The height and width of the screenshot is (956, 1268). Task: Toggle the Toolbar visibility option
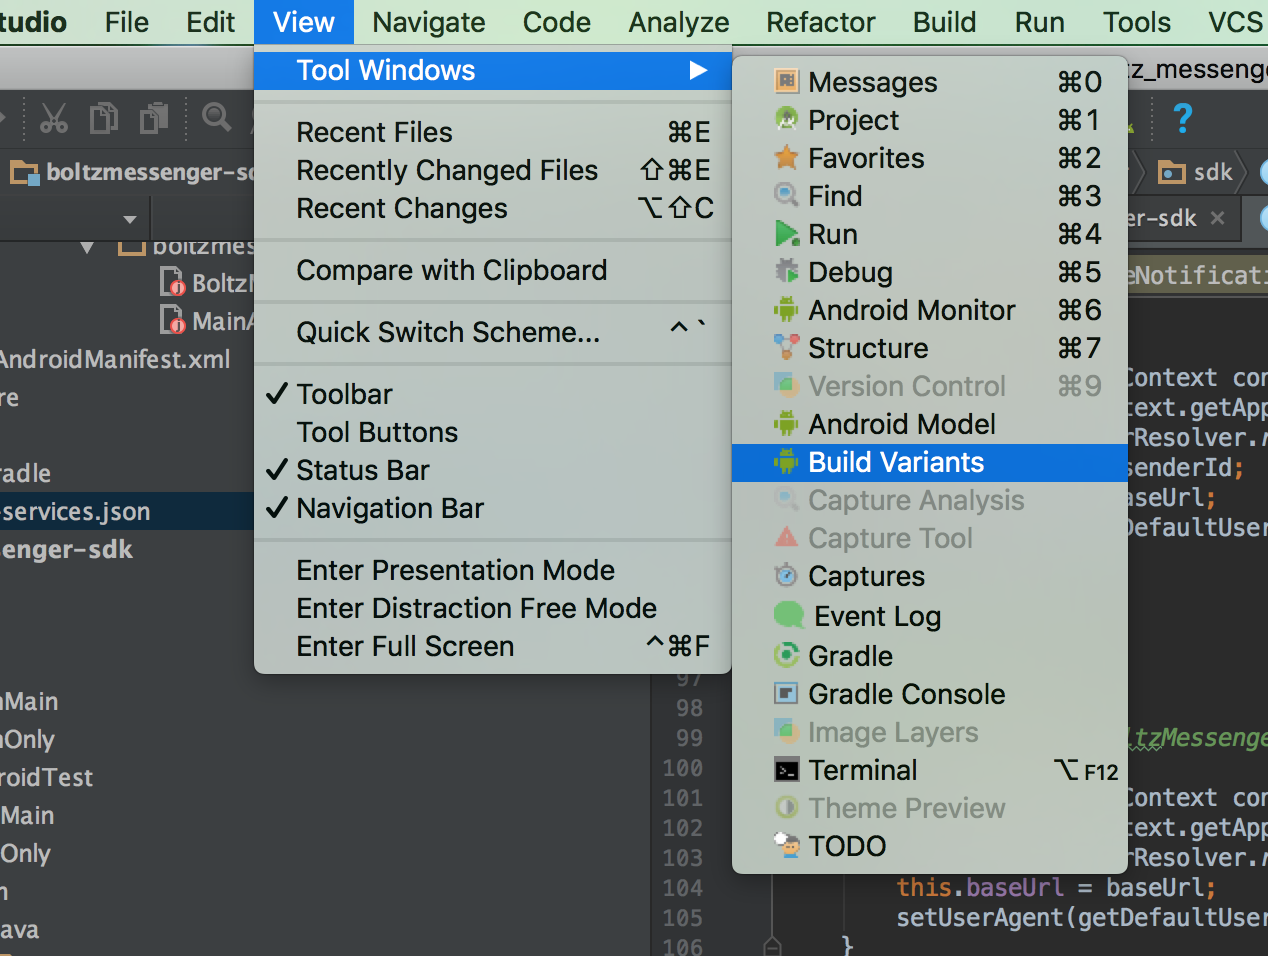493,394
